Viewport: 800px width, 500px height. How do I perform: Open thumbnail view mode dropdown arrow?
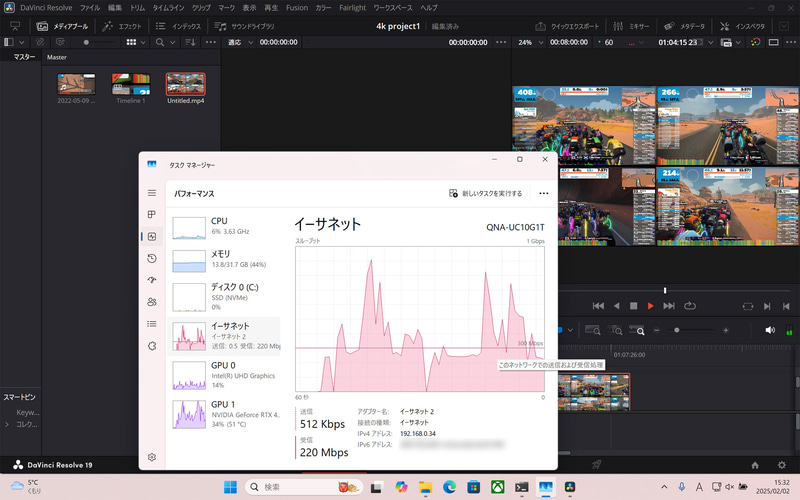143,42
